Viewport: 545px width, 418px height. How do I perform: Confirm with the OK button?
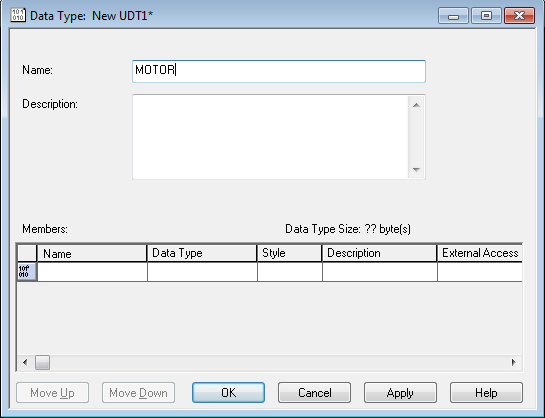pos(228,393)
